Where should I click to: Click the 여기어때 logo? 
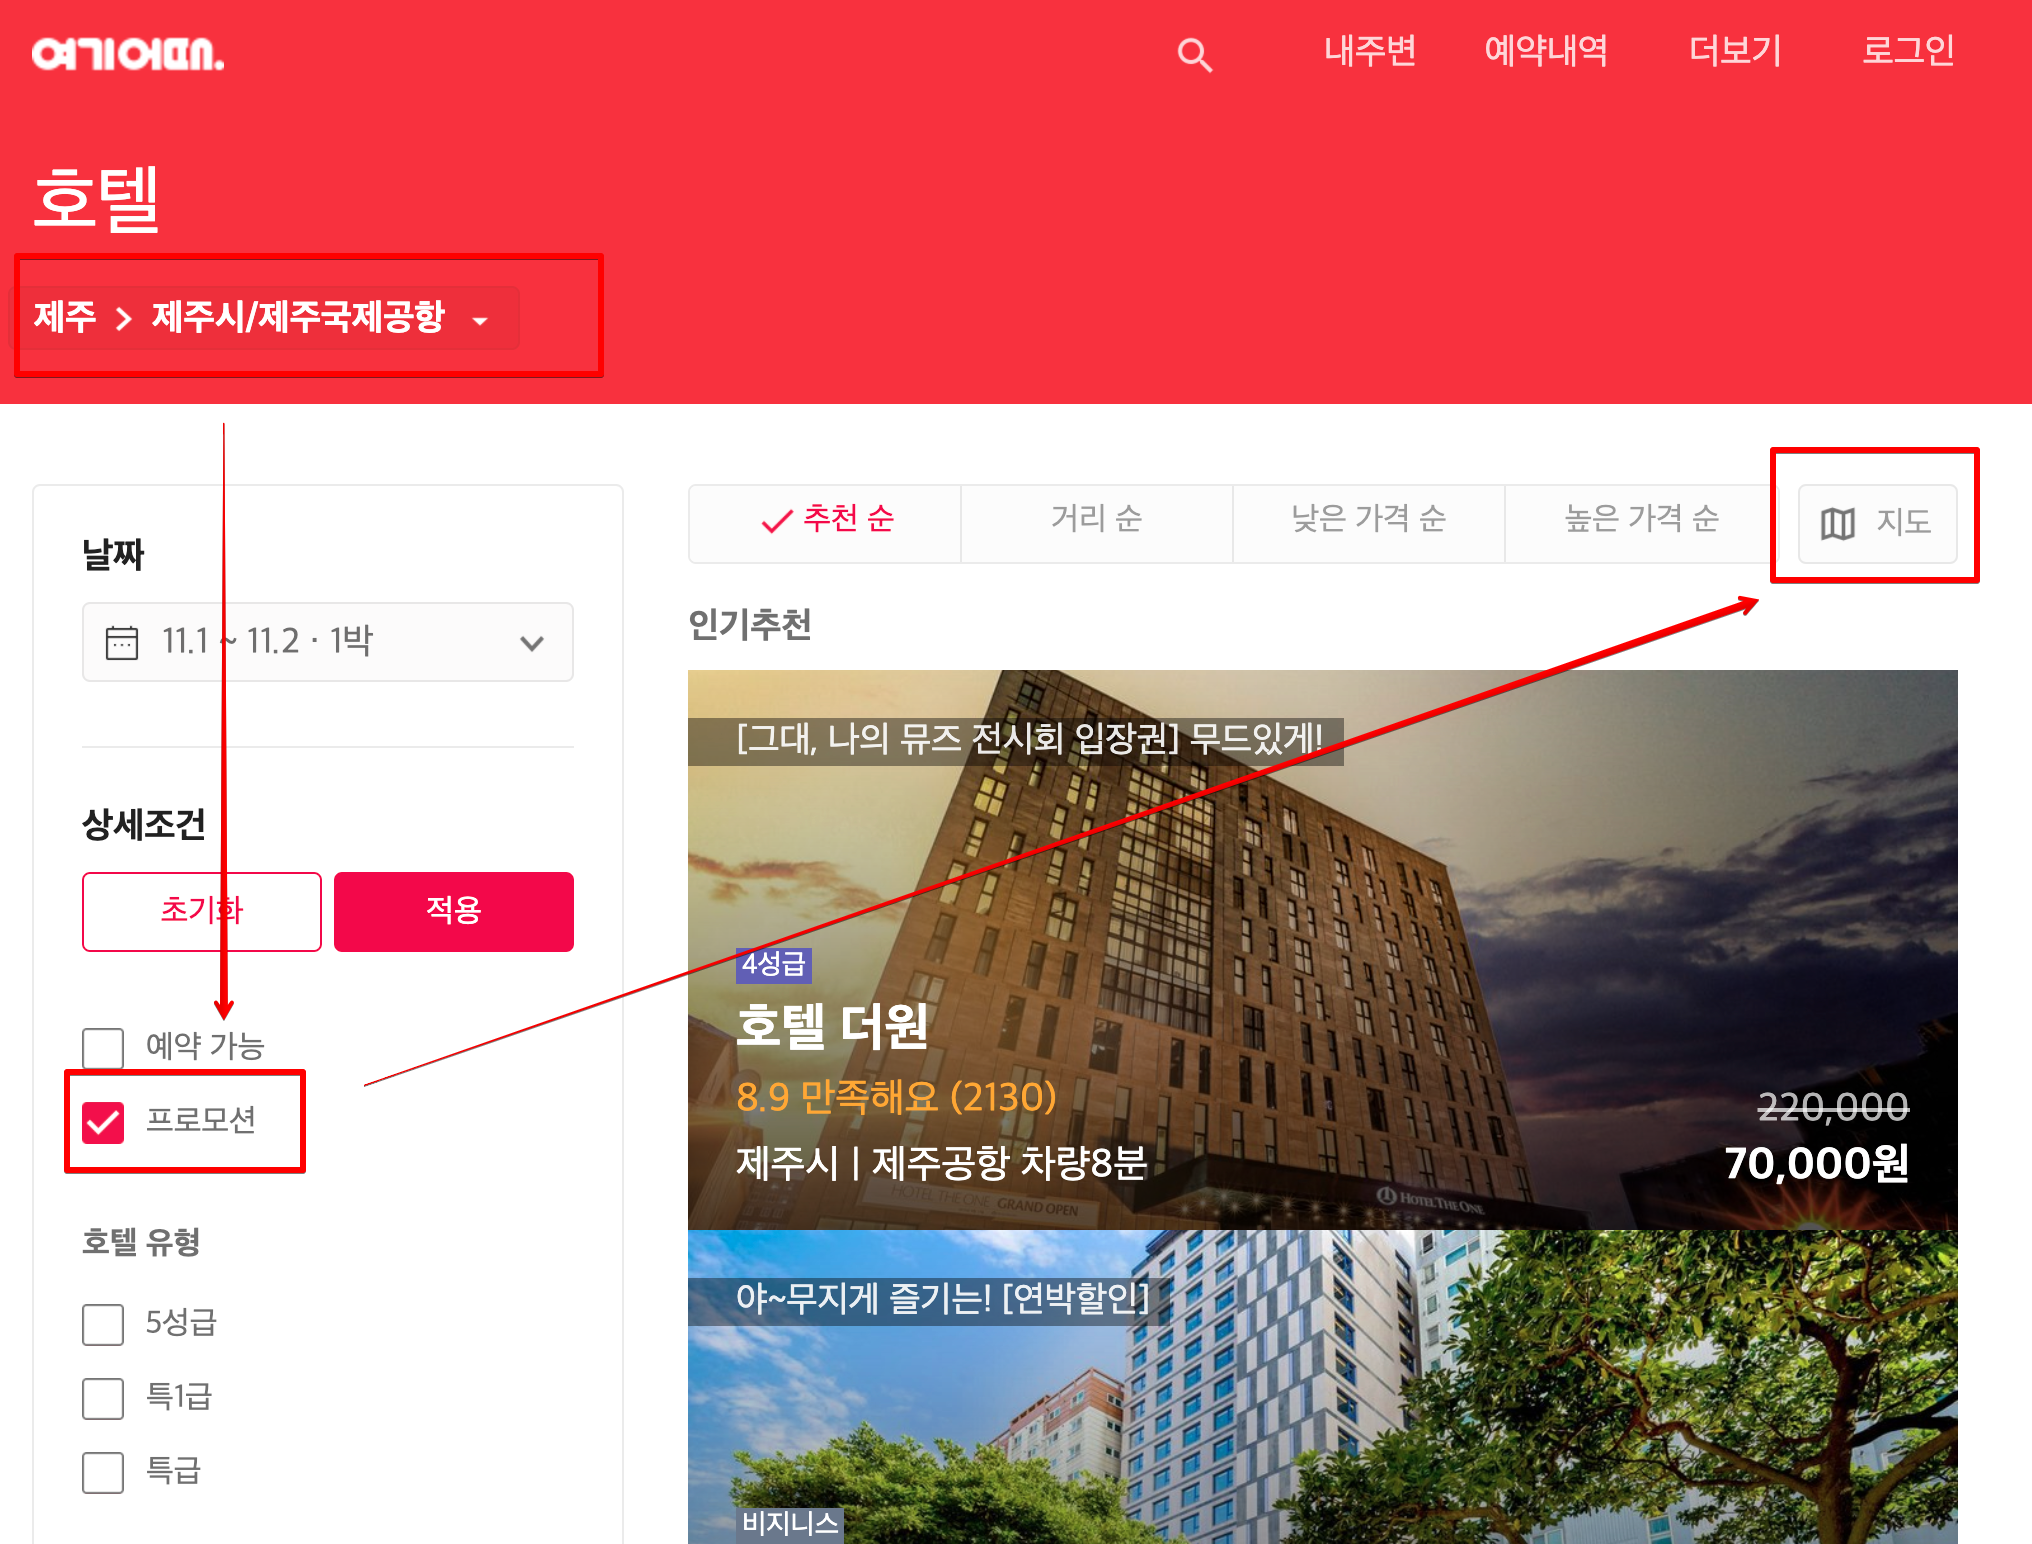point(128,54)
